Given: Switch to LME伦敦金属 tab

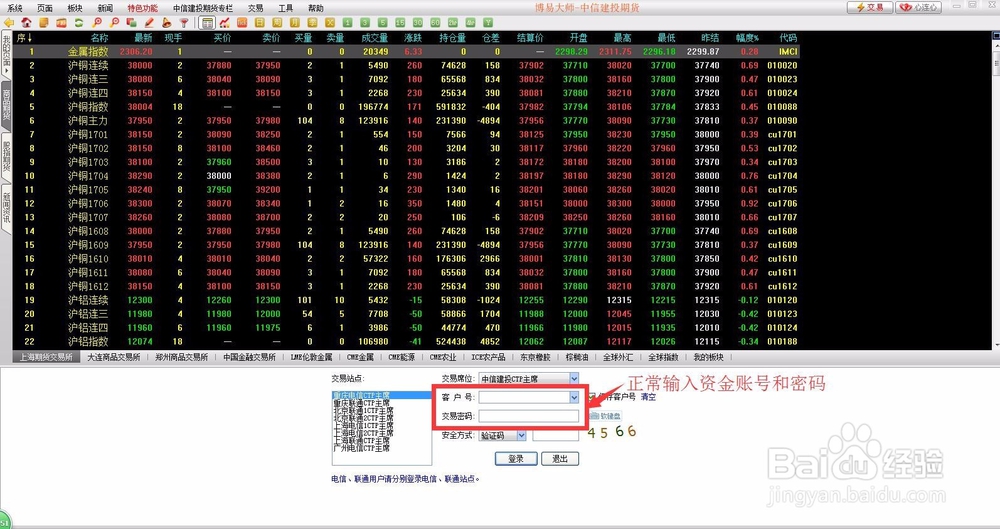Looking at the screenshot, I should click(311, 357).
